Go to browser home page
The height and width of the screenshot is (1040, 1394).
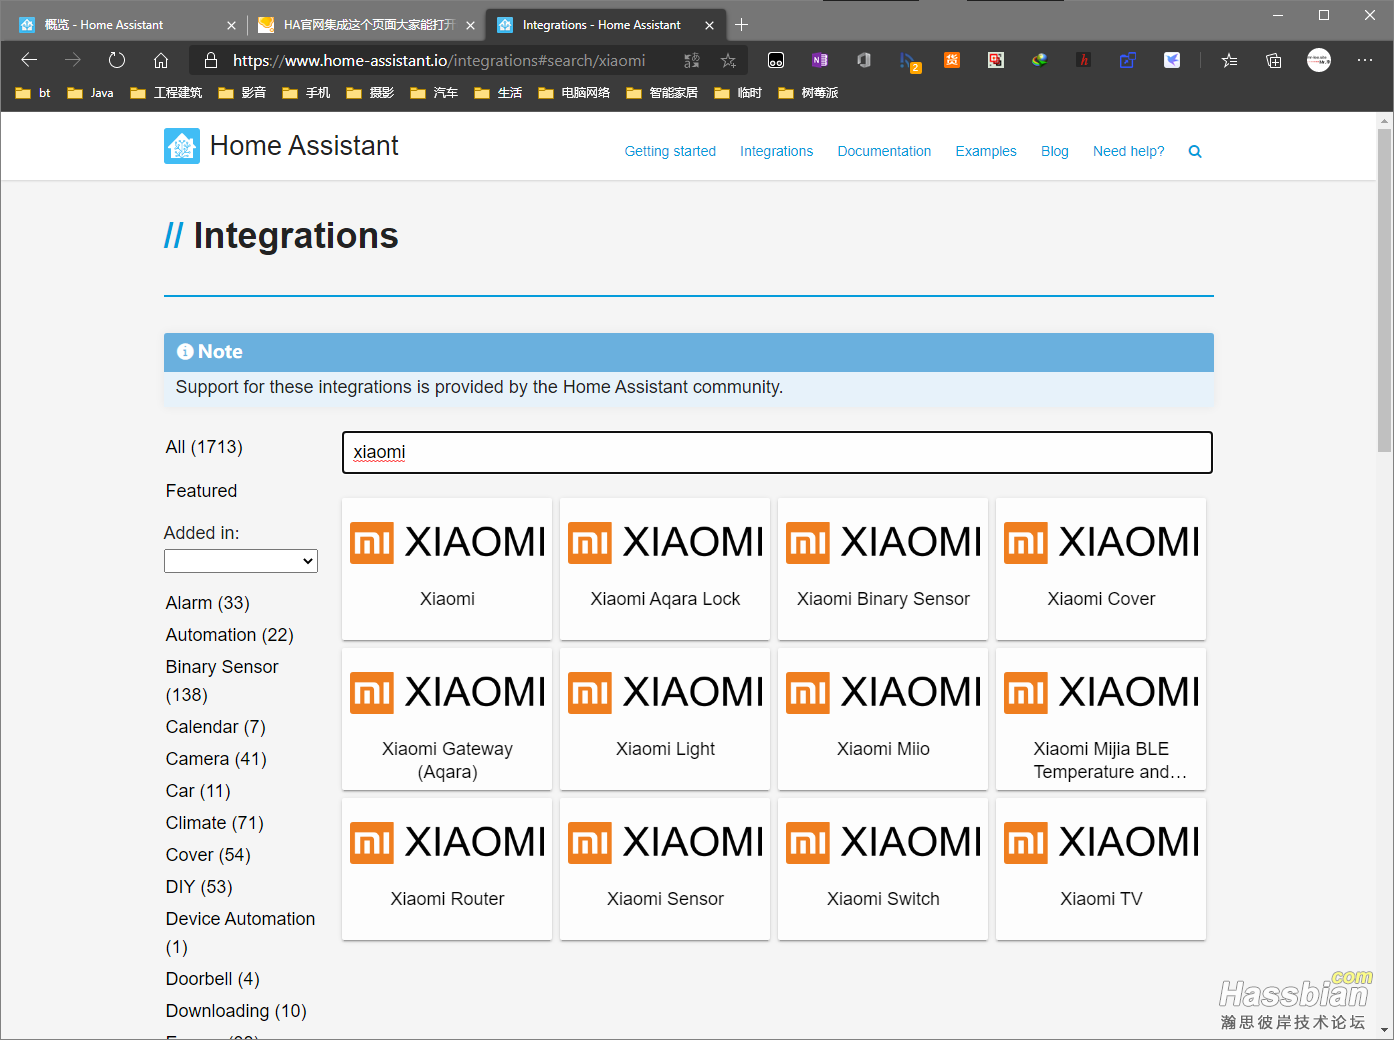point(161,60)
